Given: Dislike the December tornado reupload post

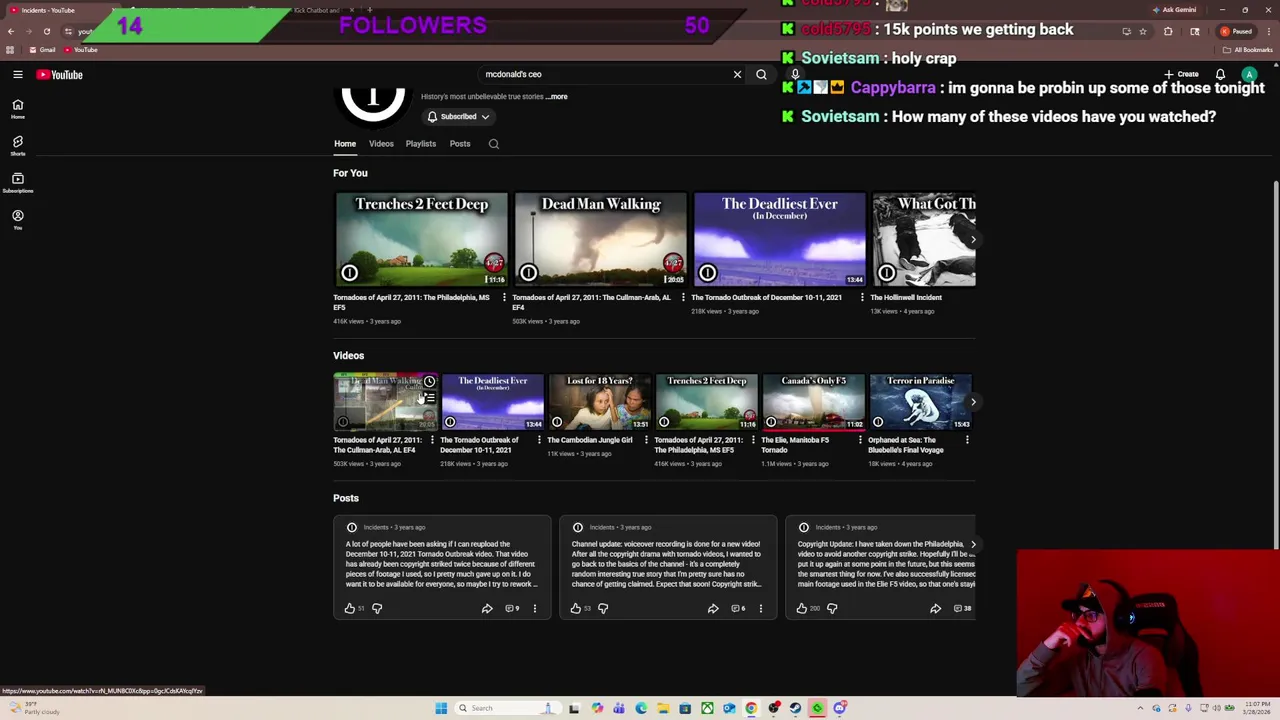Looking at the screenshot, I should click(x=377, y=608).
